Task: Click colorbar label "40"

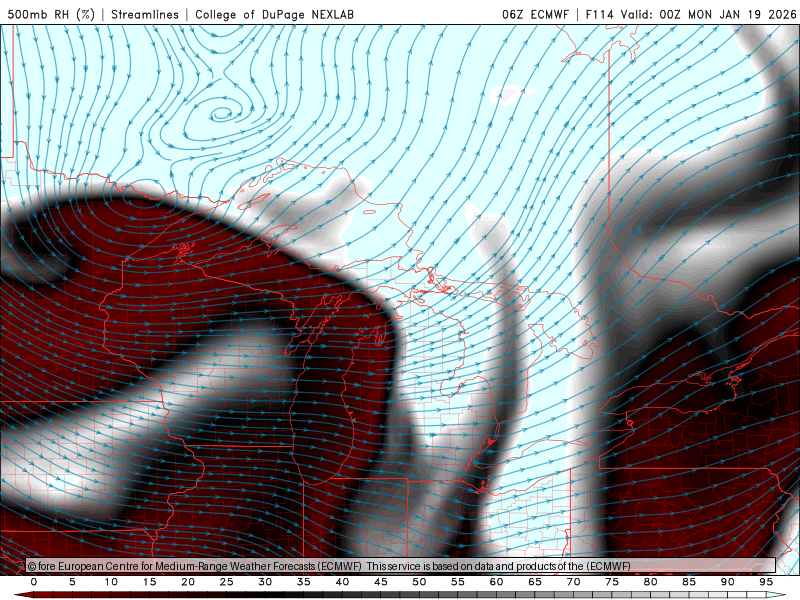Action: pos(342,582)
